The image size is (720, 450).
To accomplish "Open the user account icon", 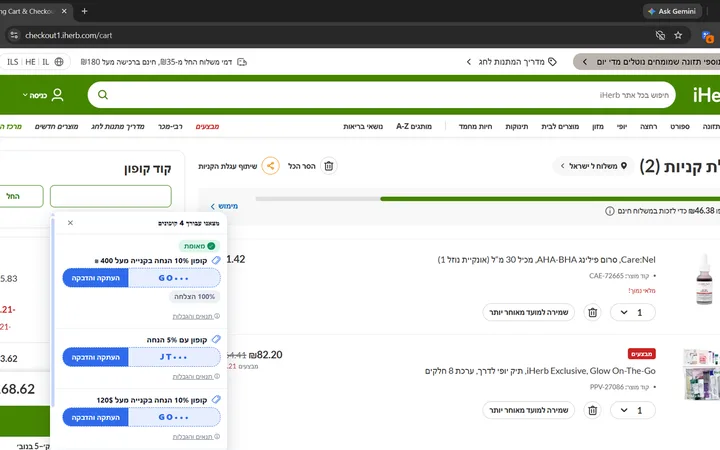I will pos(57,95).
